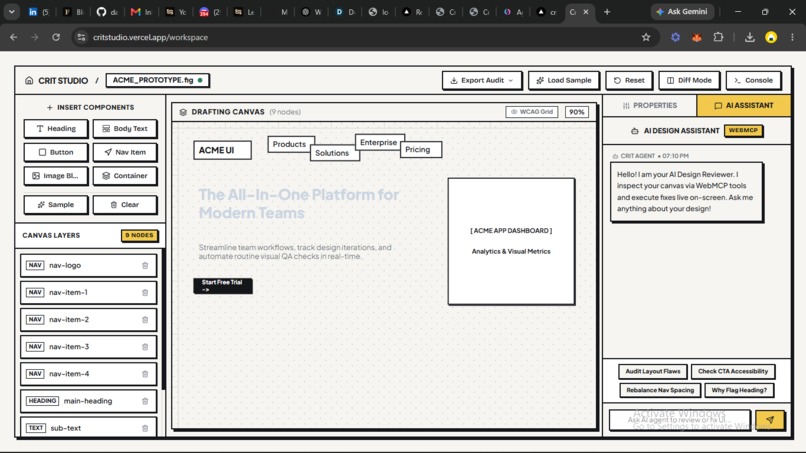Image resolution: width=806 pixels, height=453 pixels.
Task: Click Rebalance Nav Spacing suggestion
Action: click(660, 390)
